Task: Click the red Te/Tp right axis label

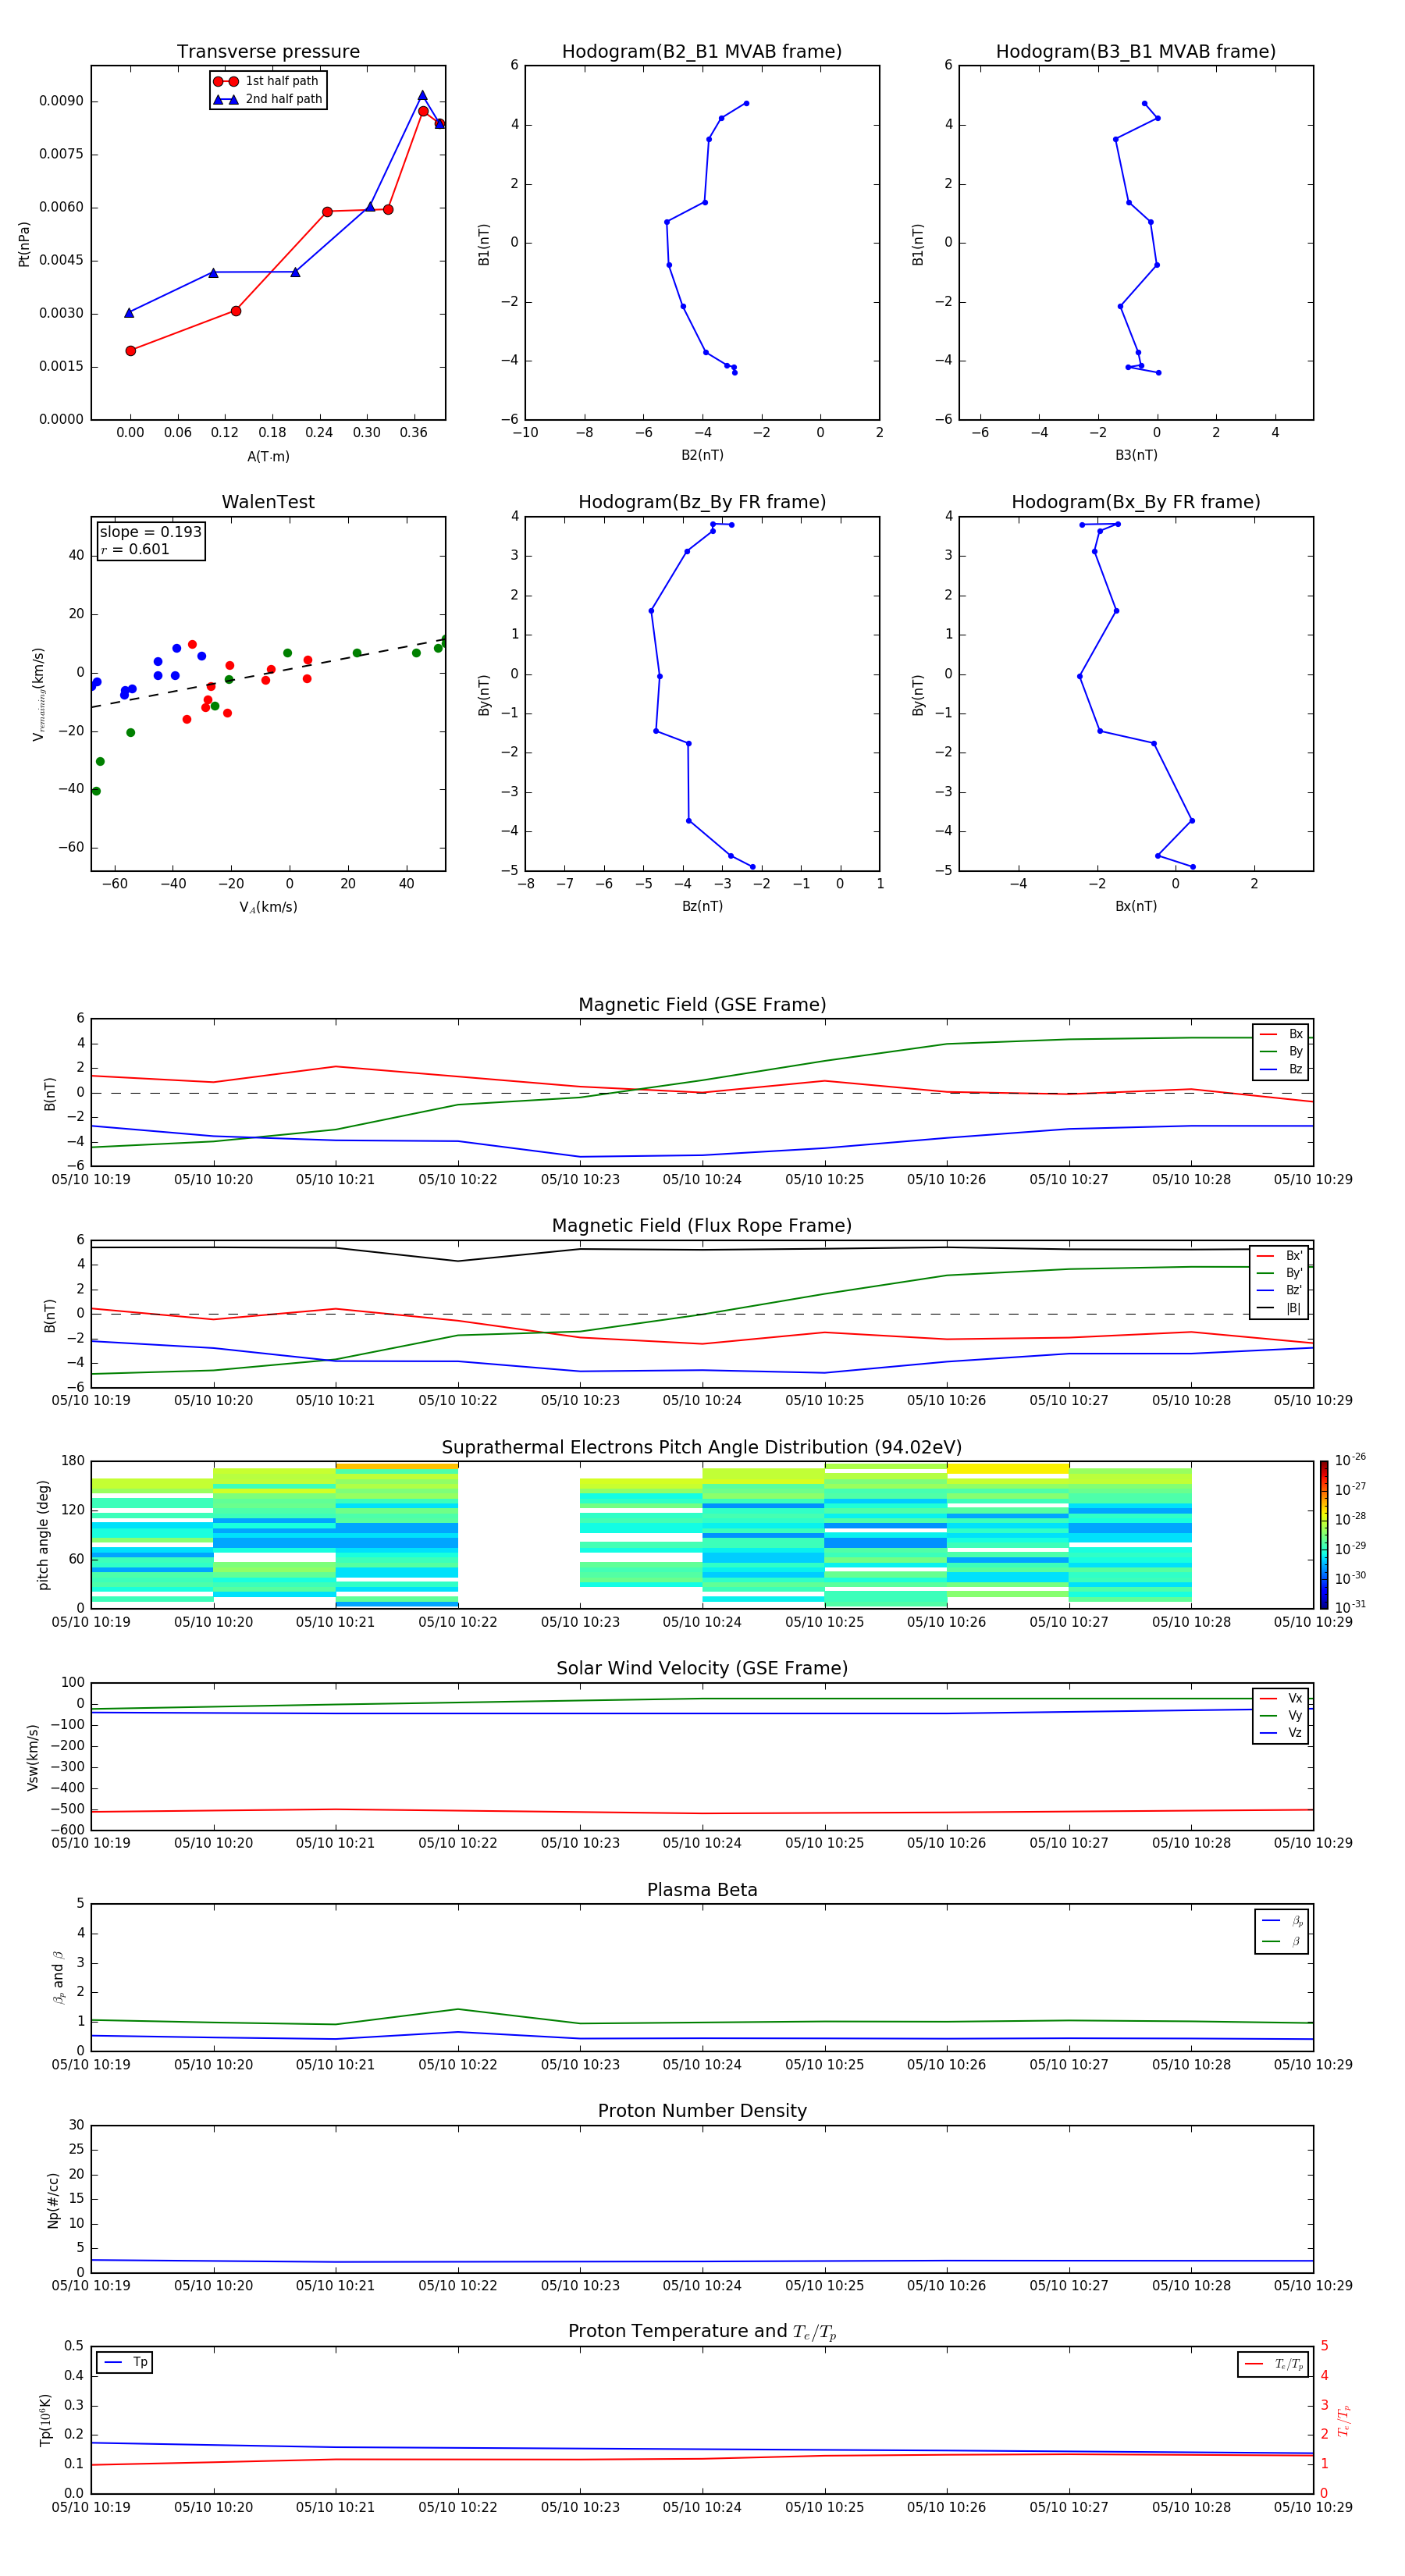Action: click(x=1344, y=2420)
